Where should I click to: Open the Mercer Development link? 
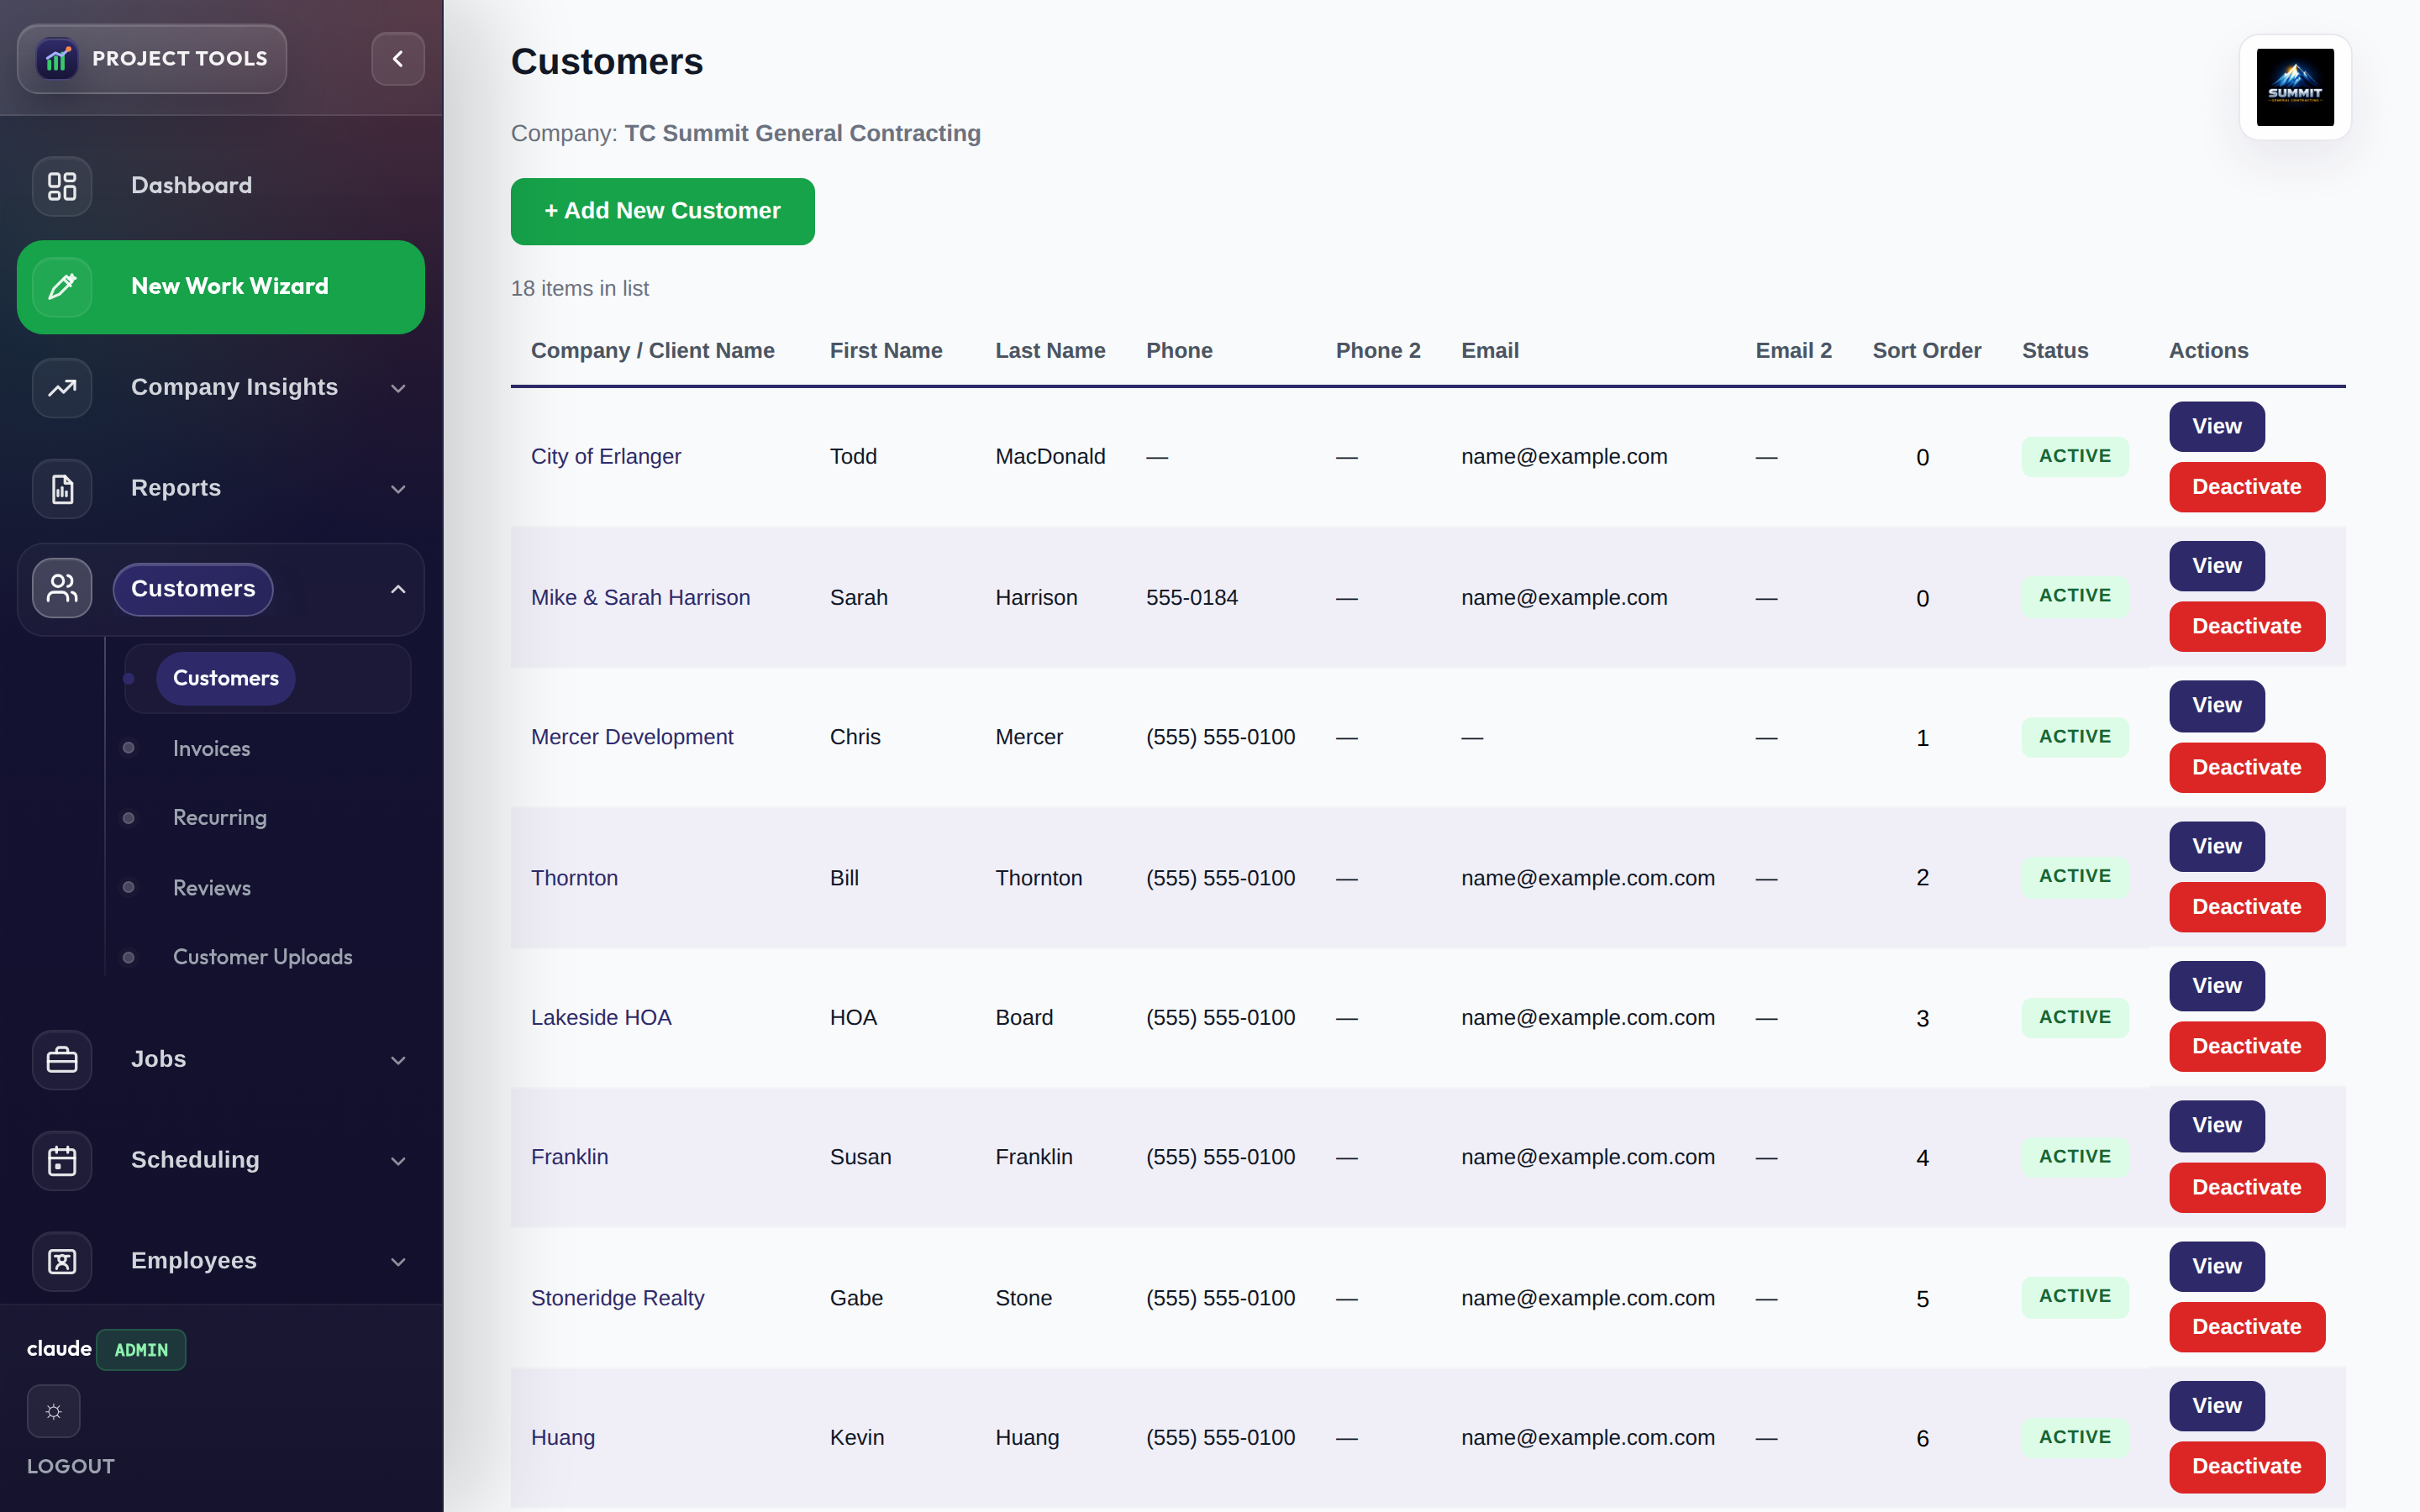(632, 737)
